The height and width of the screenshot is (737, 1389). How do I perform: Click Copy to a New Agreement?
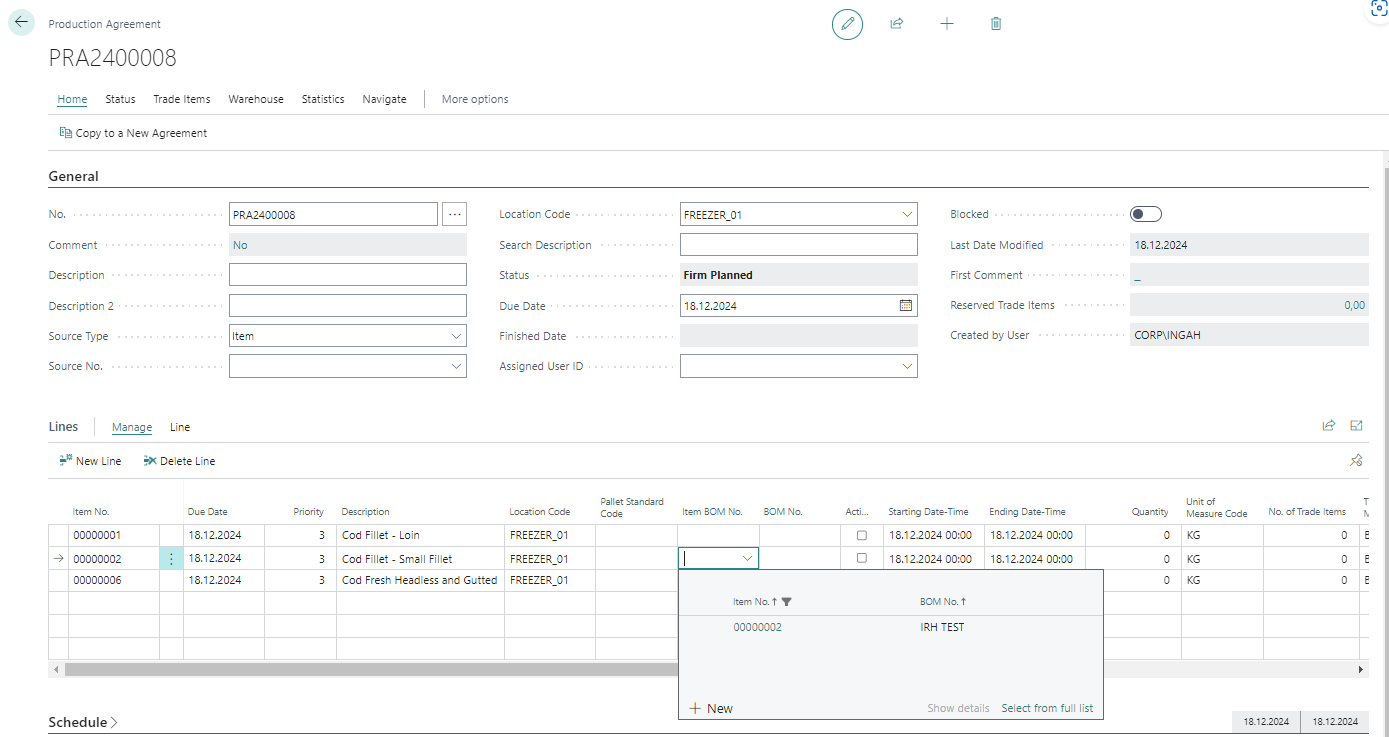coord(133,133)
